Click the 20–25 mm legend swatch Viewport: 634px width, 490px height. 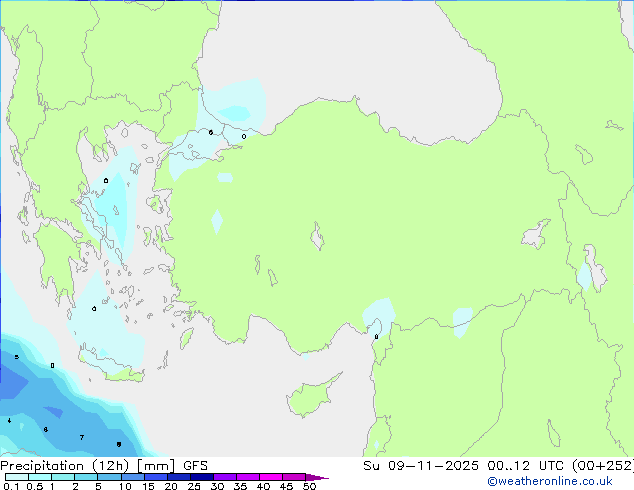click(x=178, y=477)
